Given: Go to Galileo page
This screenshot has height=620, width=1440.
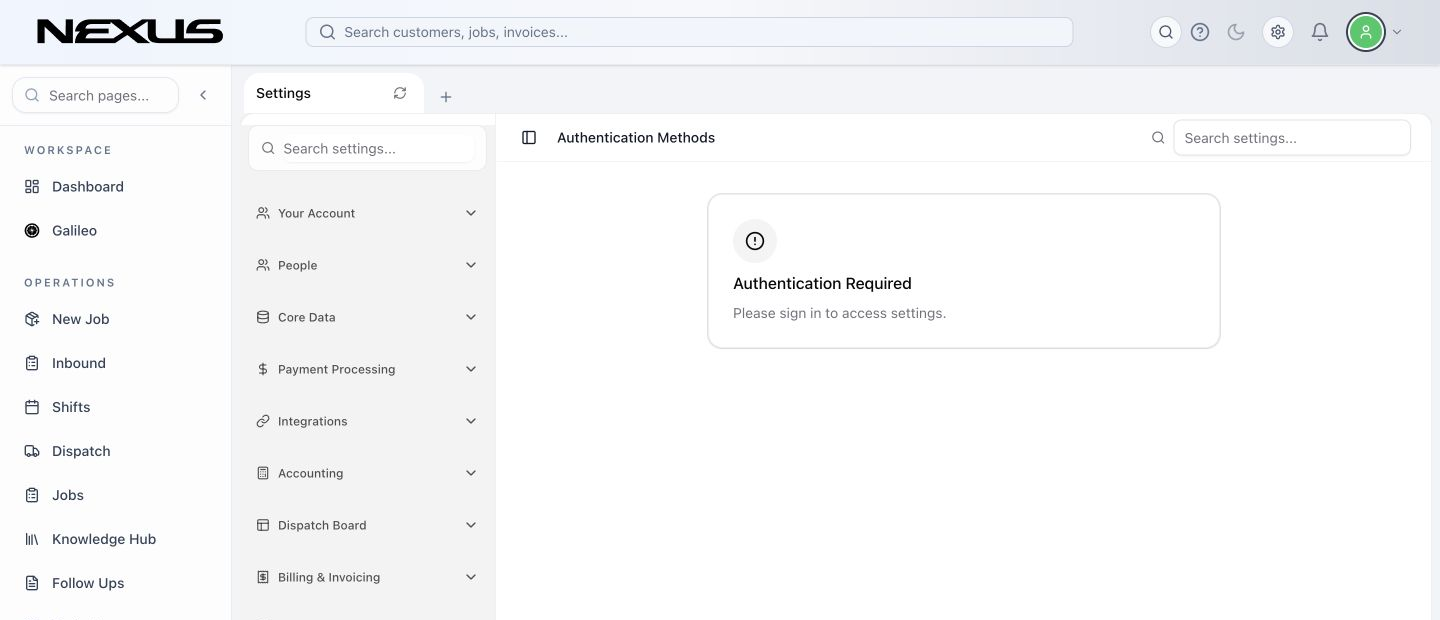Looking at the screenshot, I should click(x=75, y=231).
